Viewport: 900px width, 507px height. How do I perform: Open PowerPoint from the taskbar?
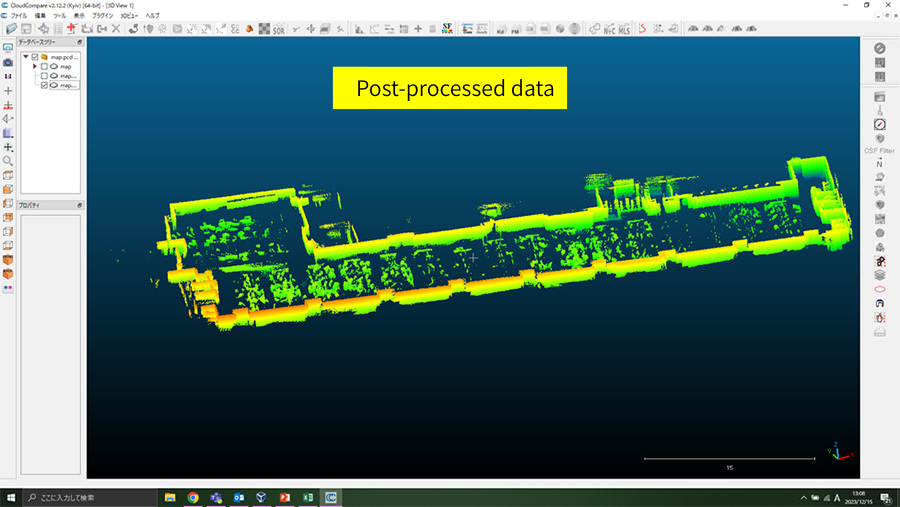tap(285, 498)
